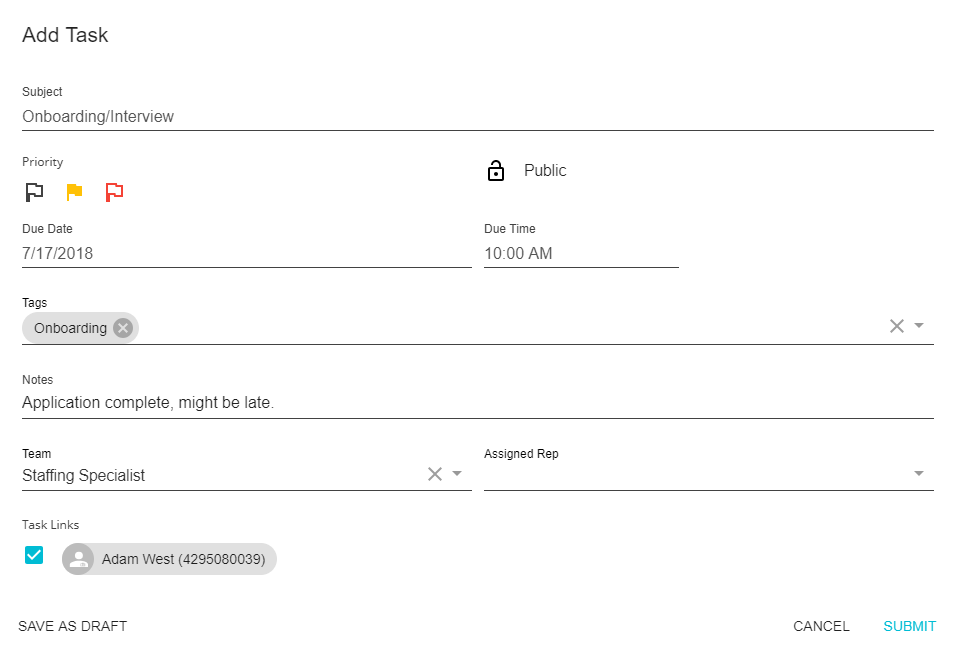Image resolution: width=955 pixels, height=651 pixels.
Task: Select the red high priority flag
Action: [x=114, y=191]
